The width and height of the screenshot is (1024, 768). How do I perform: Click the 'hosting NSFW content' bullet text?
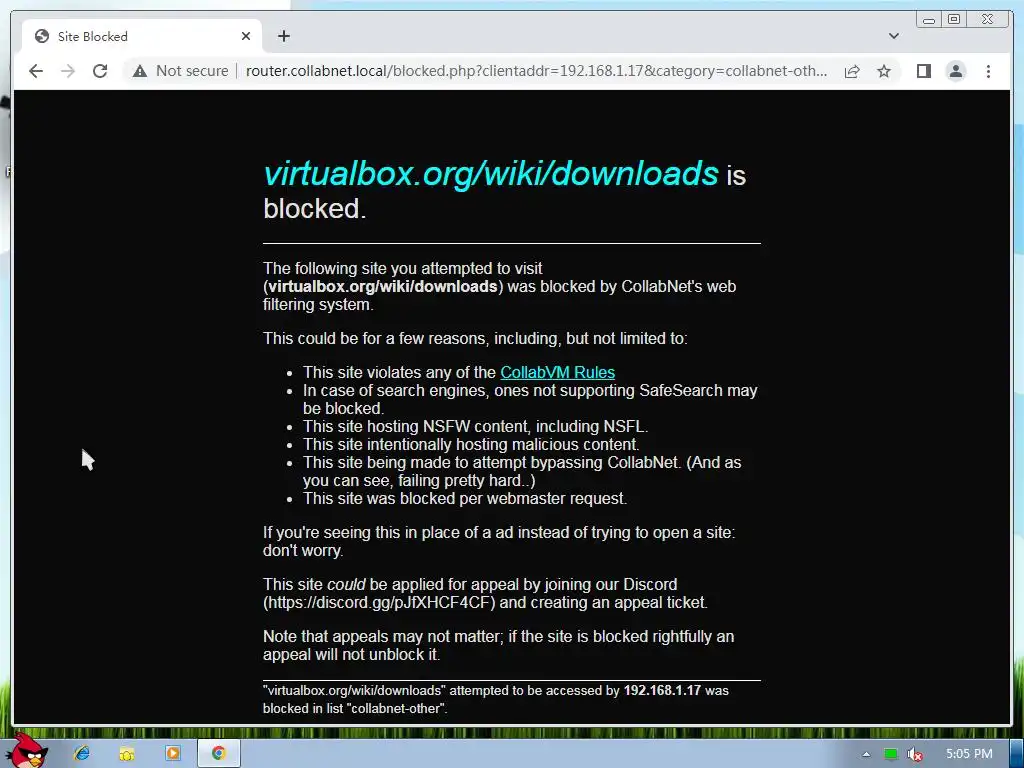tap(475, 426)
